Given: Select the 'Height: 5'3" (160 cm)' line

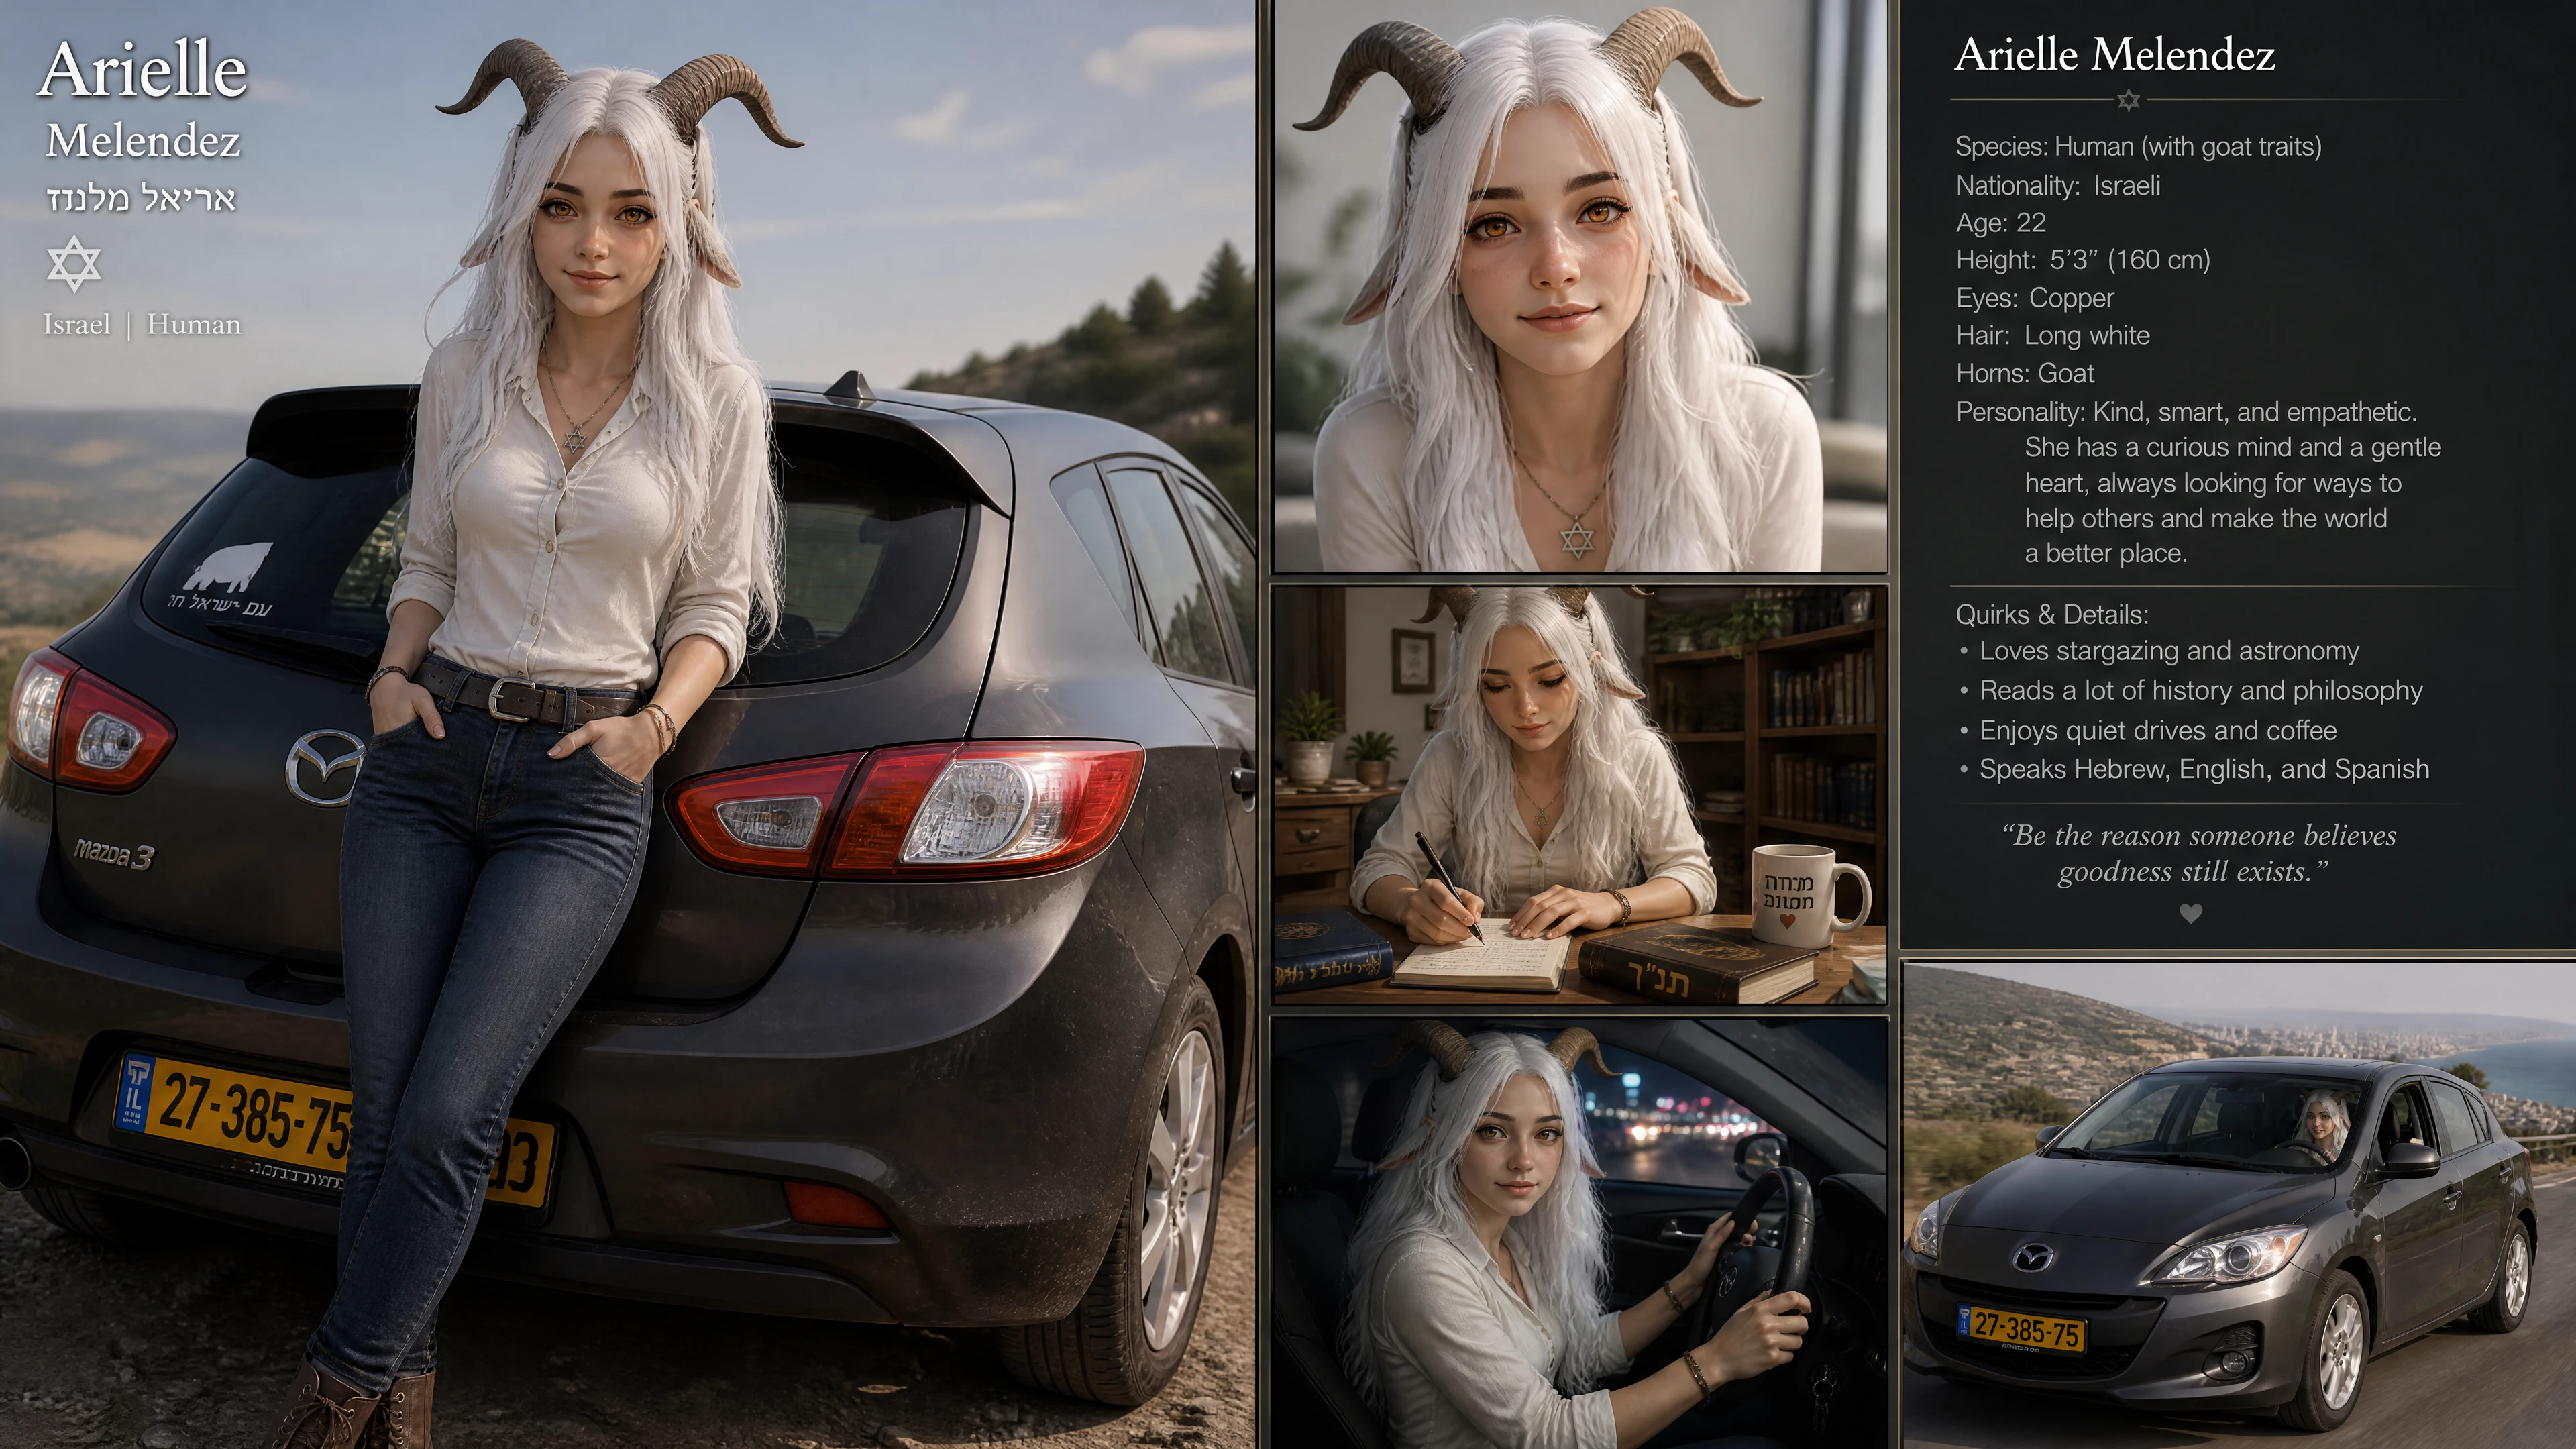Looking at the screenshot, I should point(2082,260).
